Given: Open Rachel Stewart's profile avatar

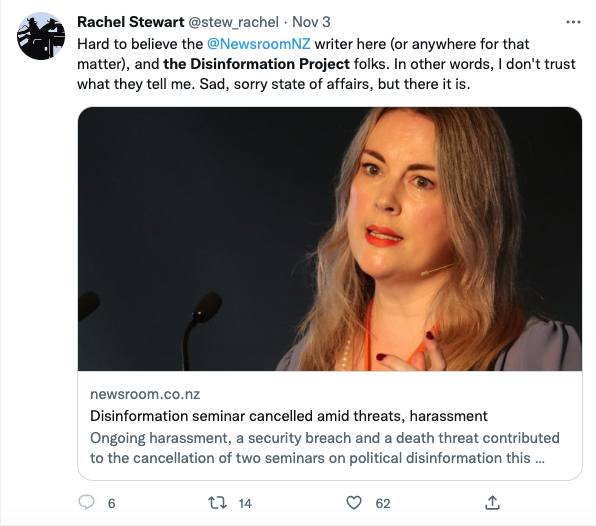Looking at the screenshot, I should [41, 36].
